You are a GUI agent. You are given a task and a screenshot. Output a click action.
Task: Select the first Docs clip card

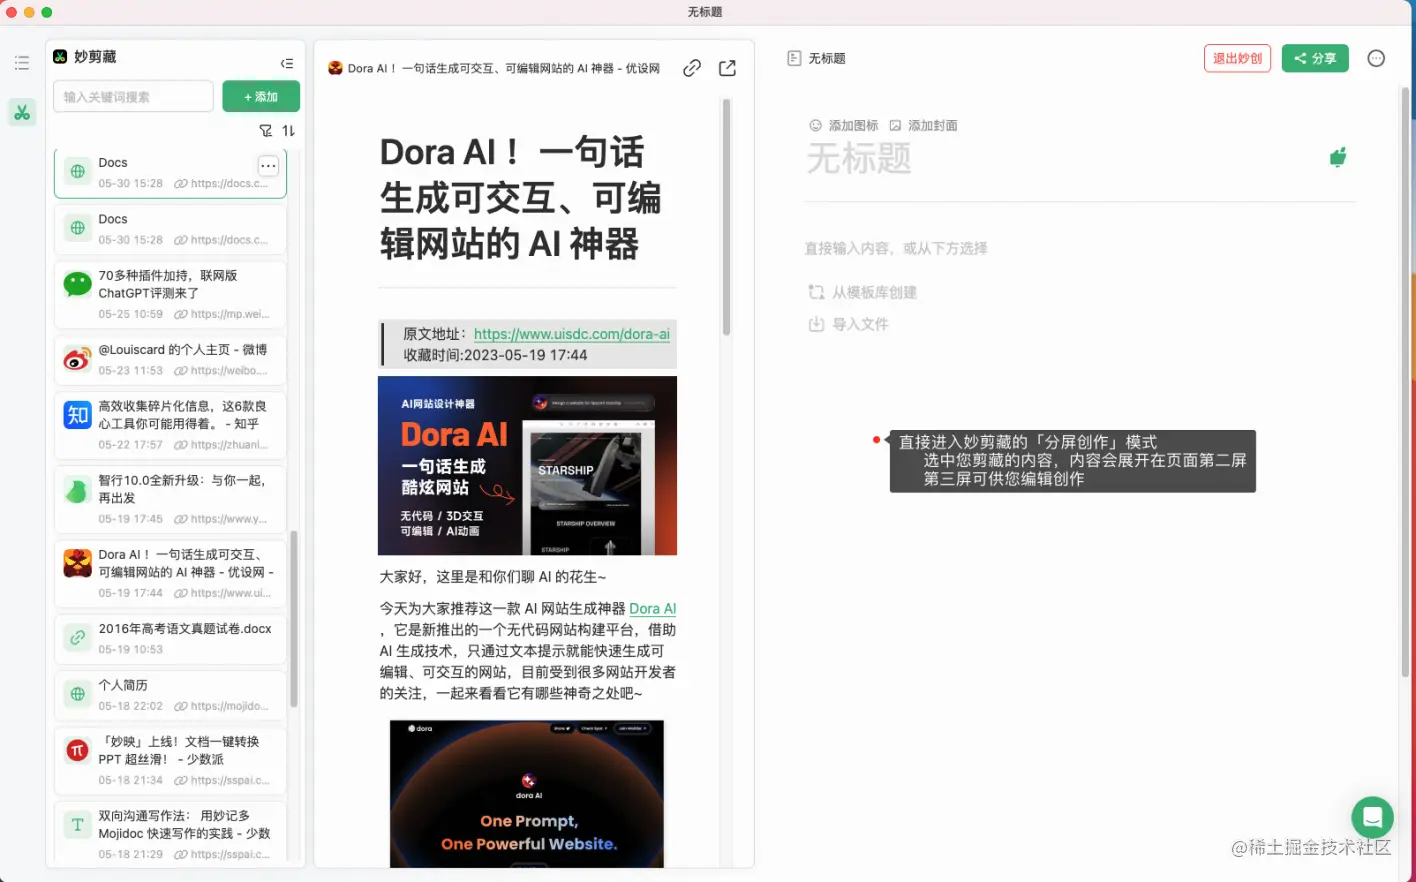[x=170, y=173]
